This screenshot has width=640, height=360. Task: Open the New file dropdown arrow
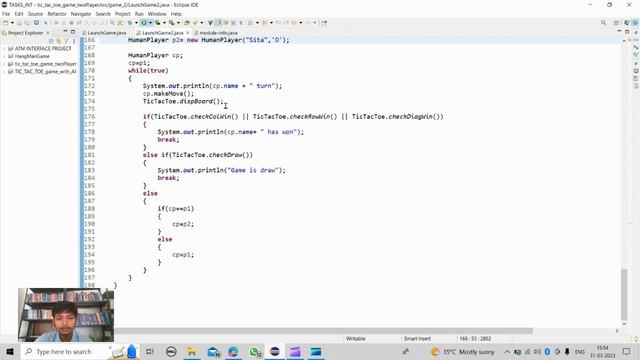click(x=12, y=23)
